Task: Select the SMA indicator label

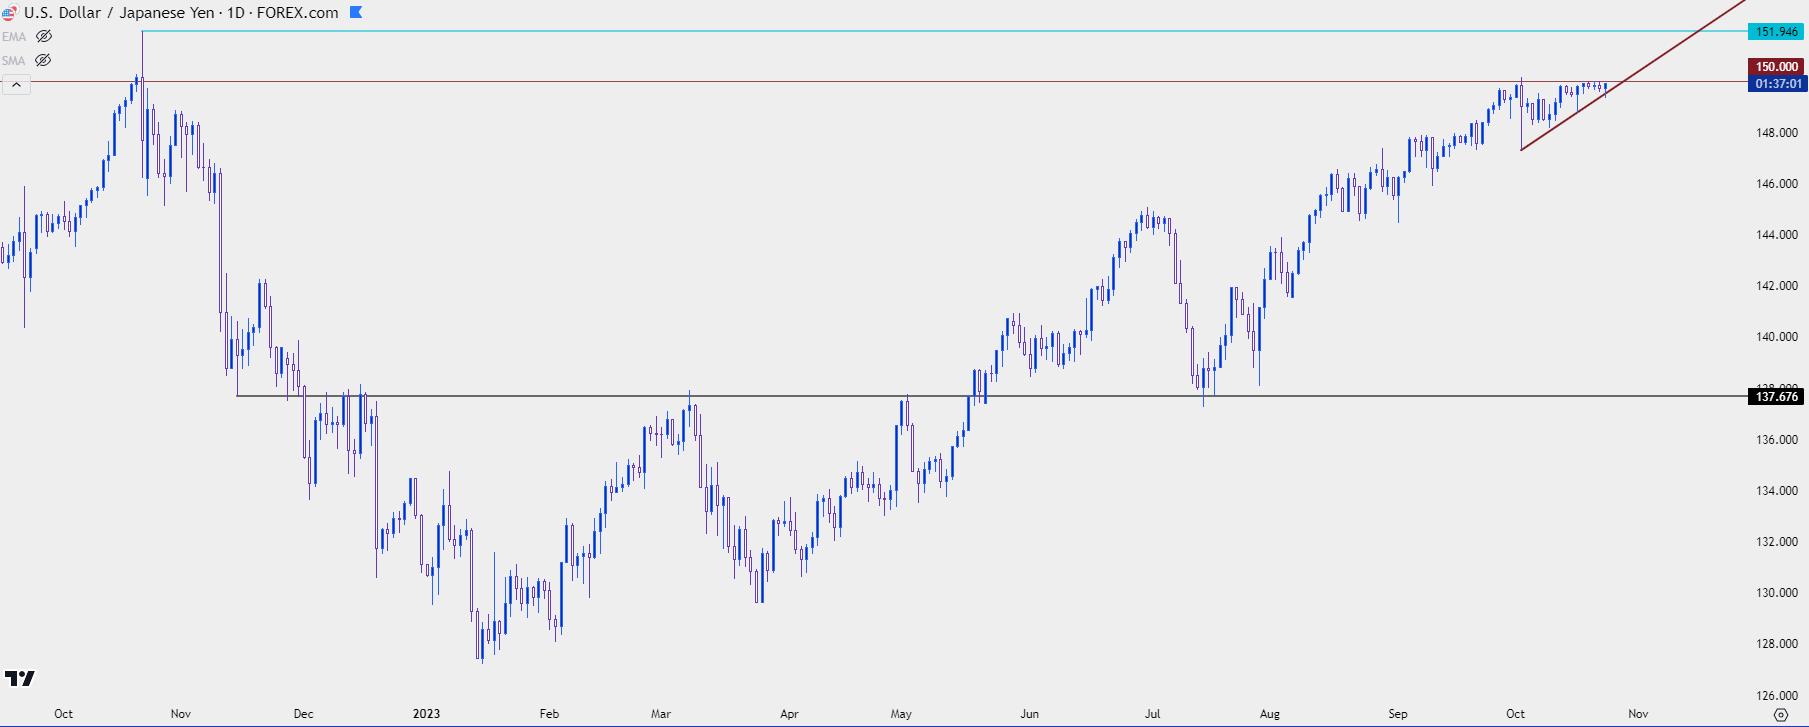Action: (x=14, y=61)
